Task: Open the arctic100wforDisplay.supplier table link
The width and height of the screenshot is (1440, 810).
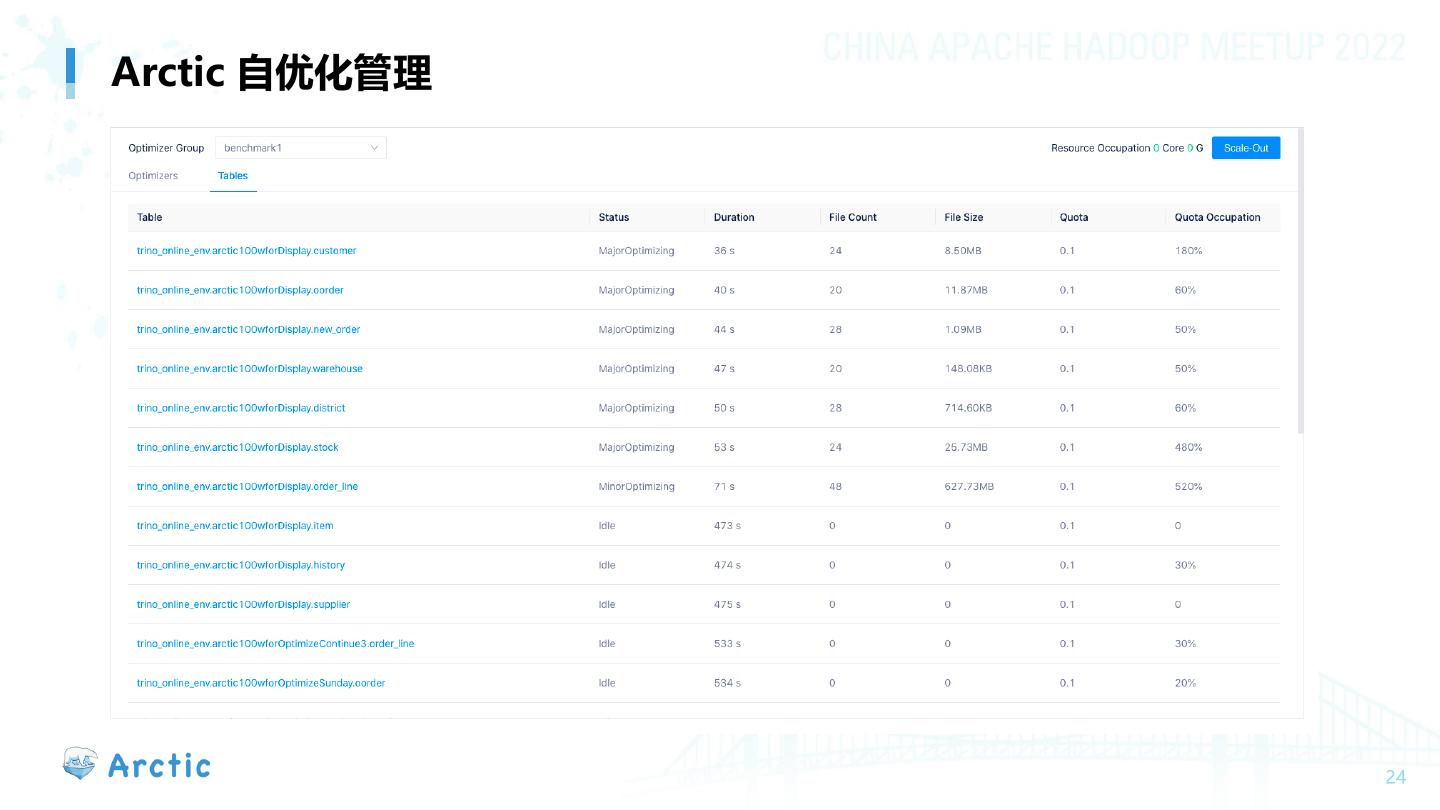Action: [x=244, y=605]
